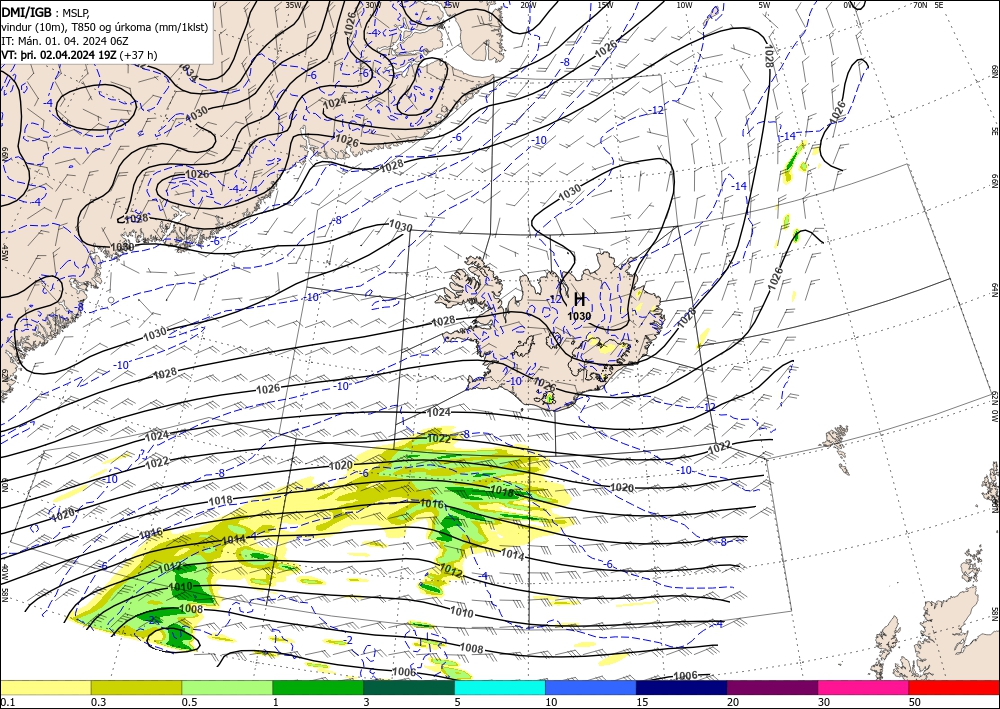Select the blue 10 mm legend swatch

591,688
